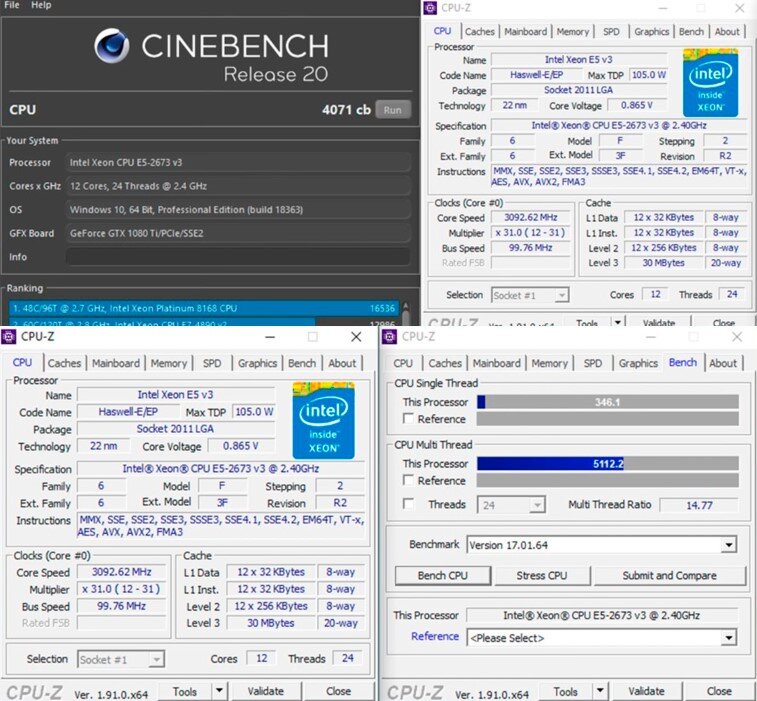Switch to Graphics tab in bottom-left CPU-Z
Image resolution: width=757 pixels, height=701 pixels.
[257, 363]
